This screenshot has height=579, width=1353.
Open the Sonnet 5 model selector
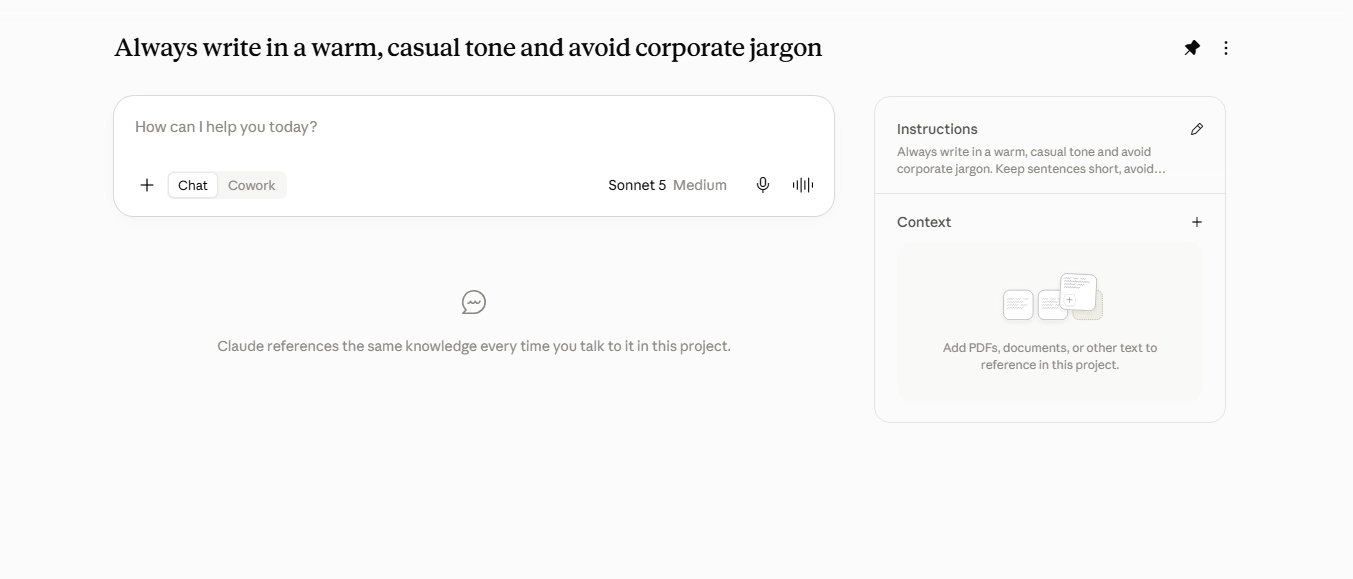pyautogui.click(x=637, y=185)
